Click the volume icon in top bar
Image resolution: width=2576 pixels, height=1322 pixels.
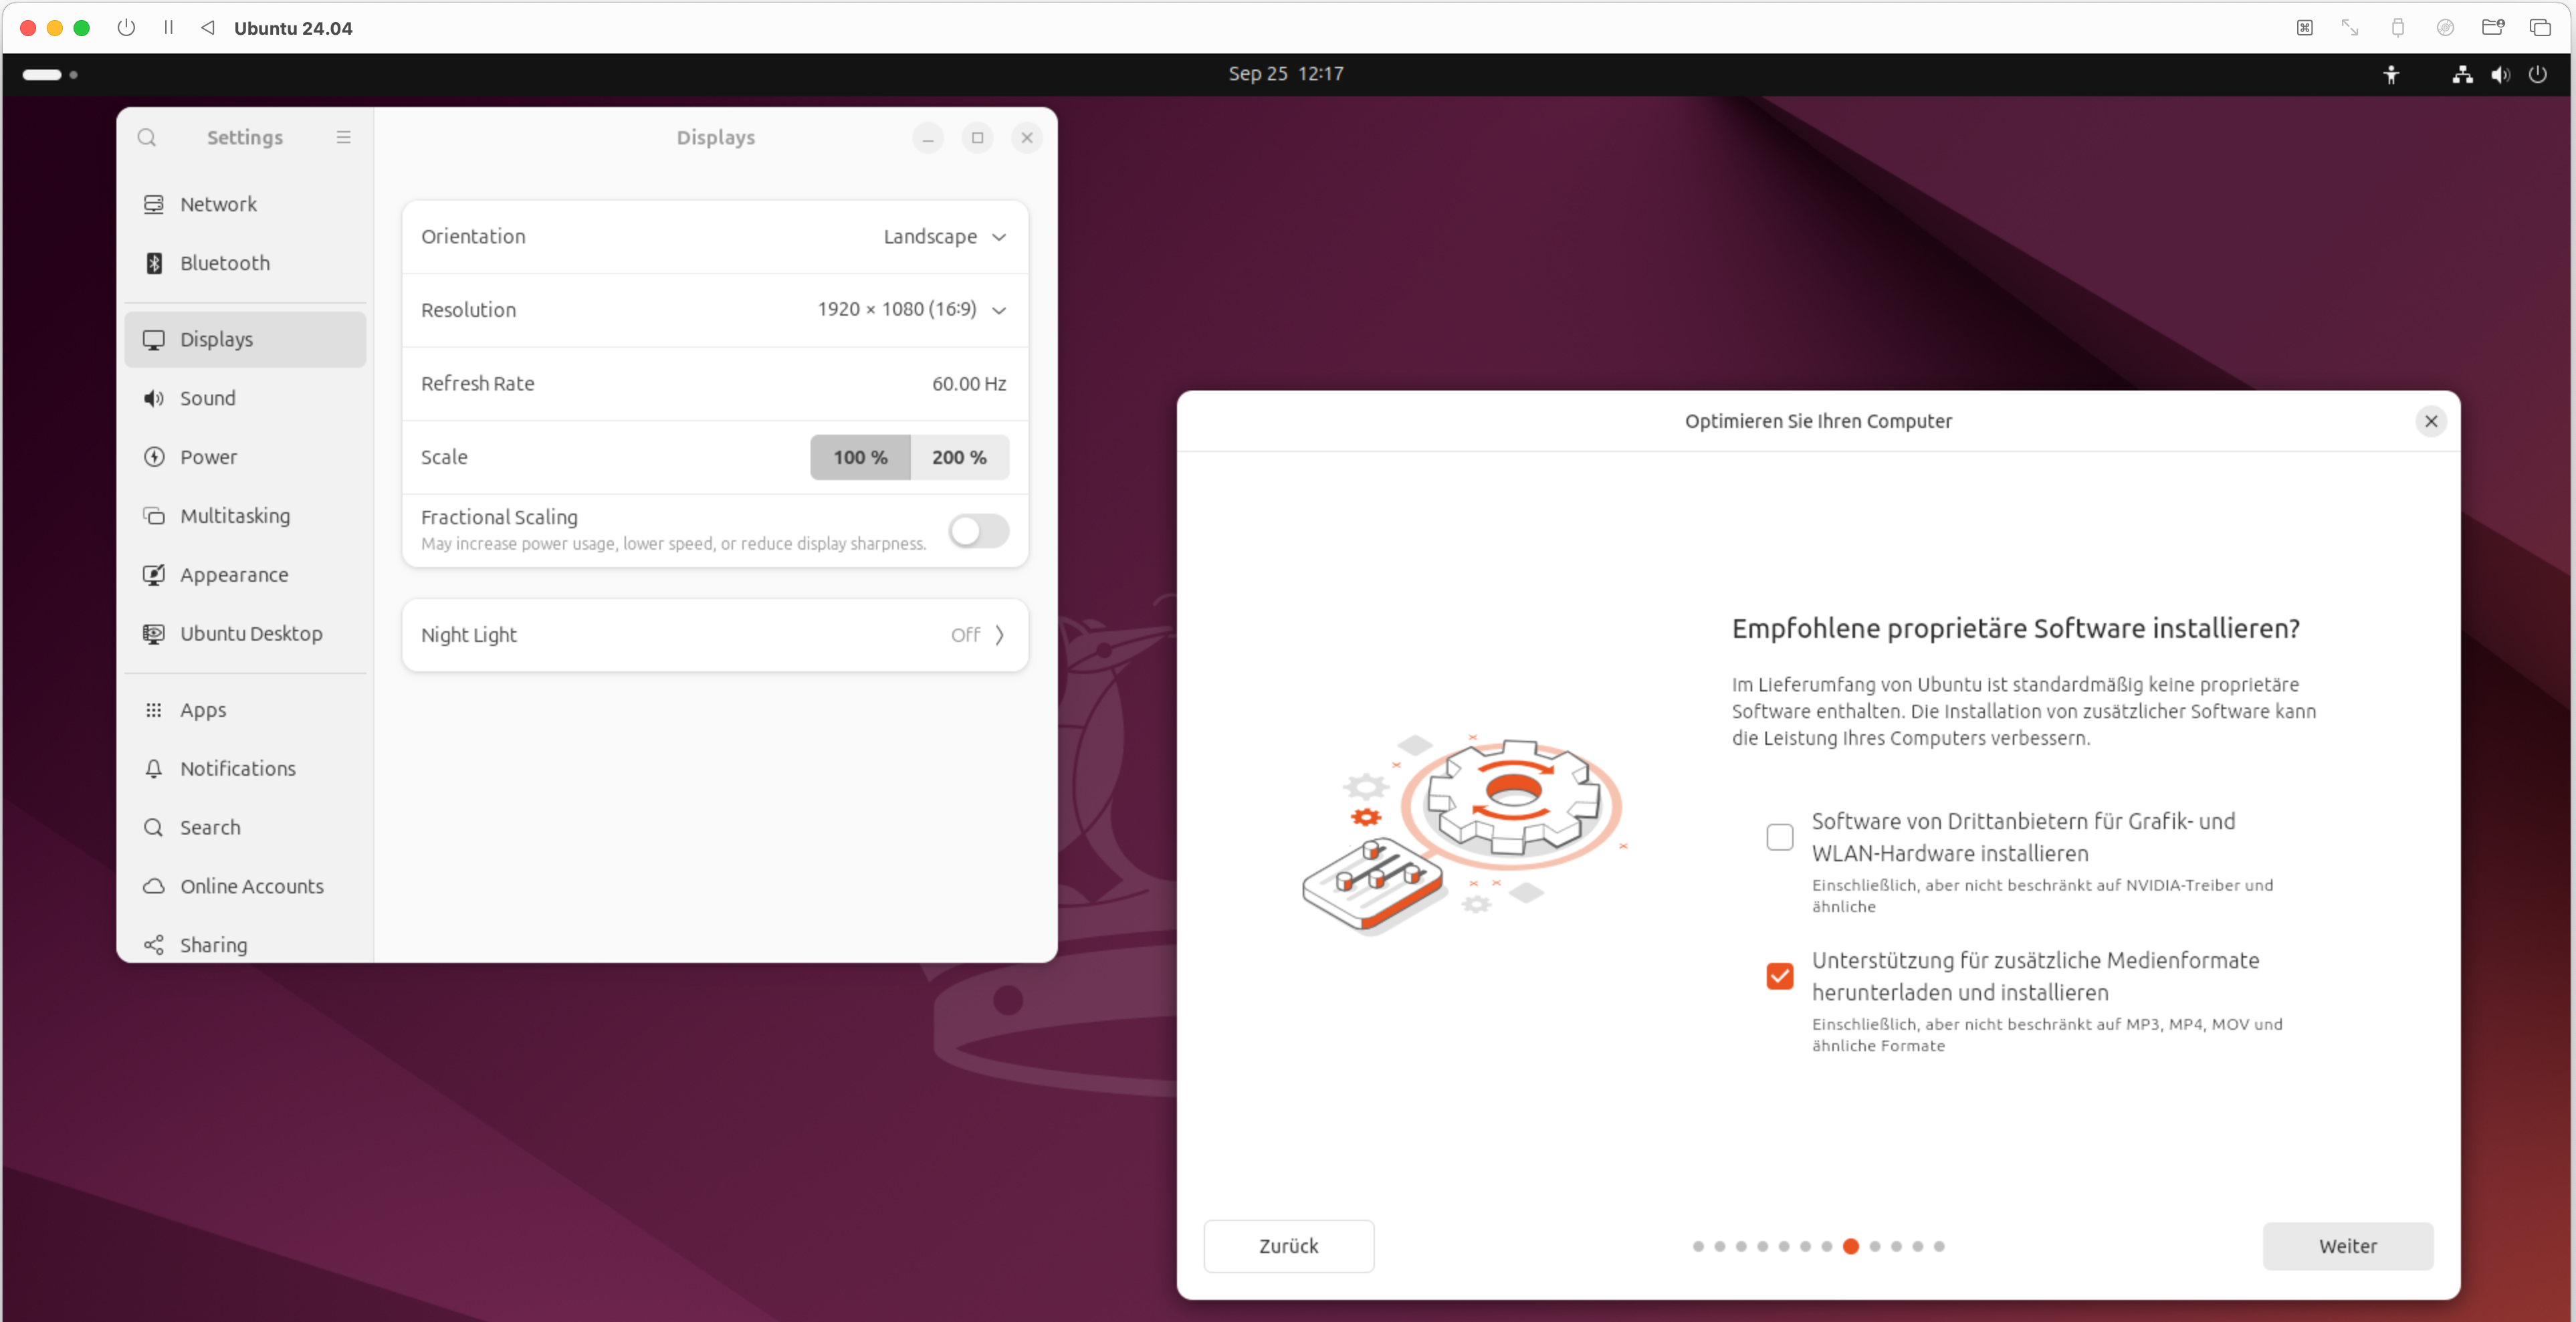pos(2500,74)
